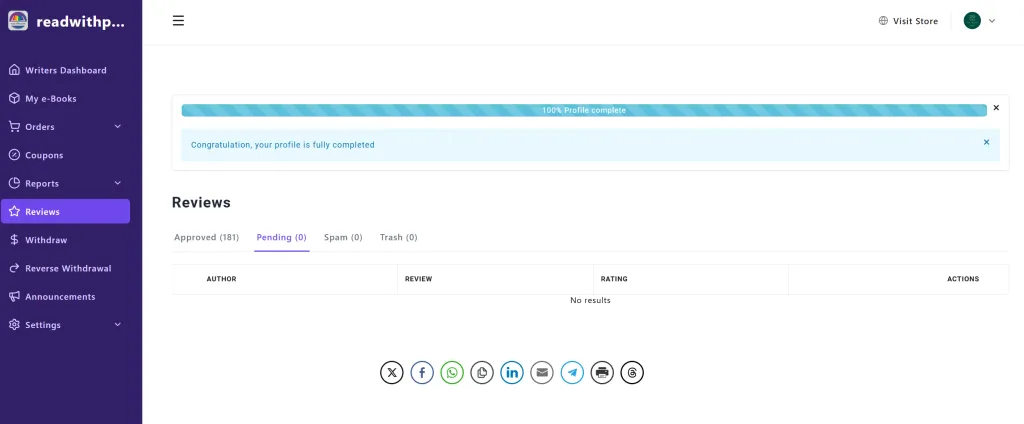Share via the Facebook icon
Image resolution: width=1024 pixels, height=424 pixels.
[x=422, y=373]
